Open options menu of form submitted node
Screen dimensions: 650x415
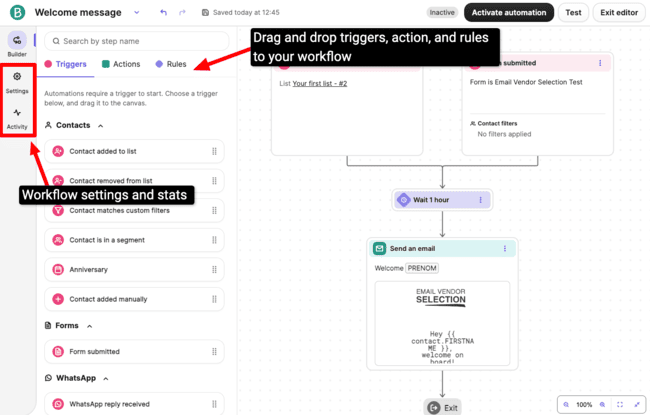600,63
